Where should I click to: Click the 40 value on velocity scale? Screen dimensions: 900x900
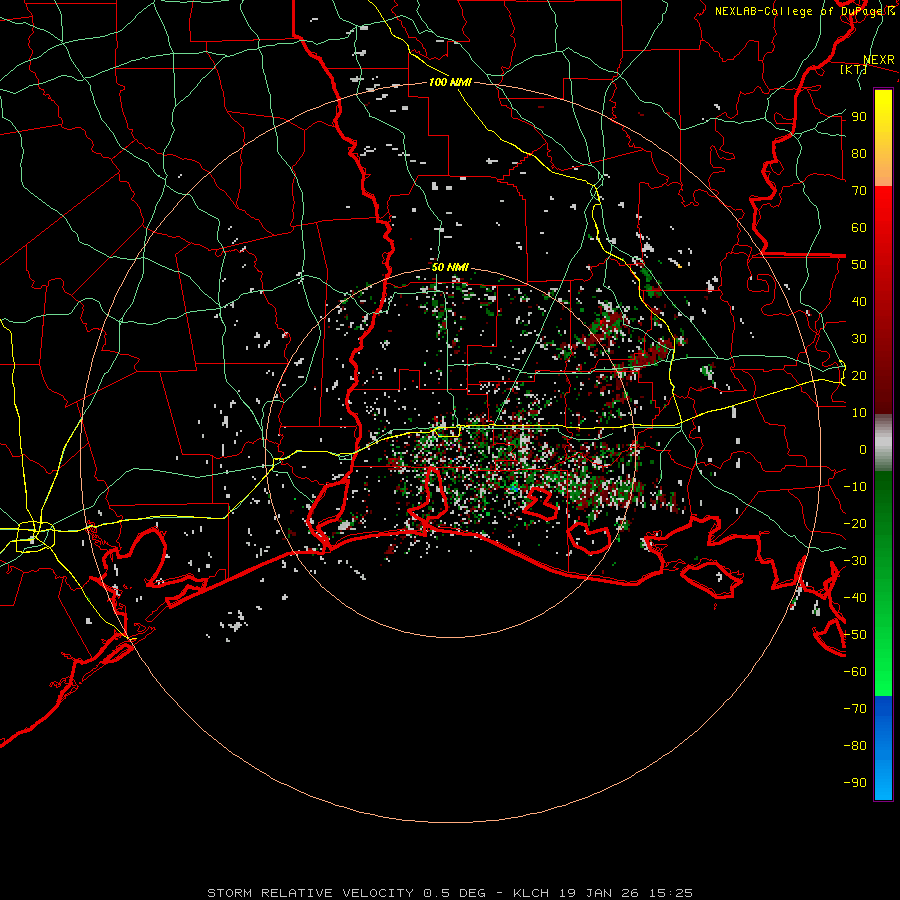pos(859,302)
